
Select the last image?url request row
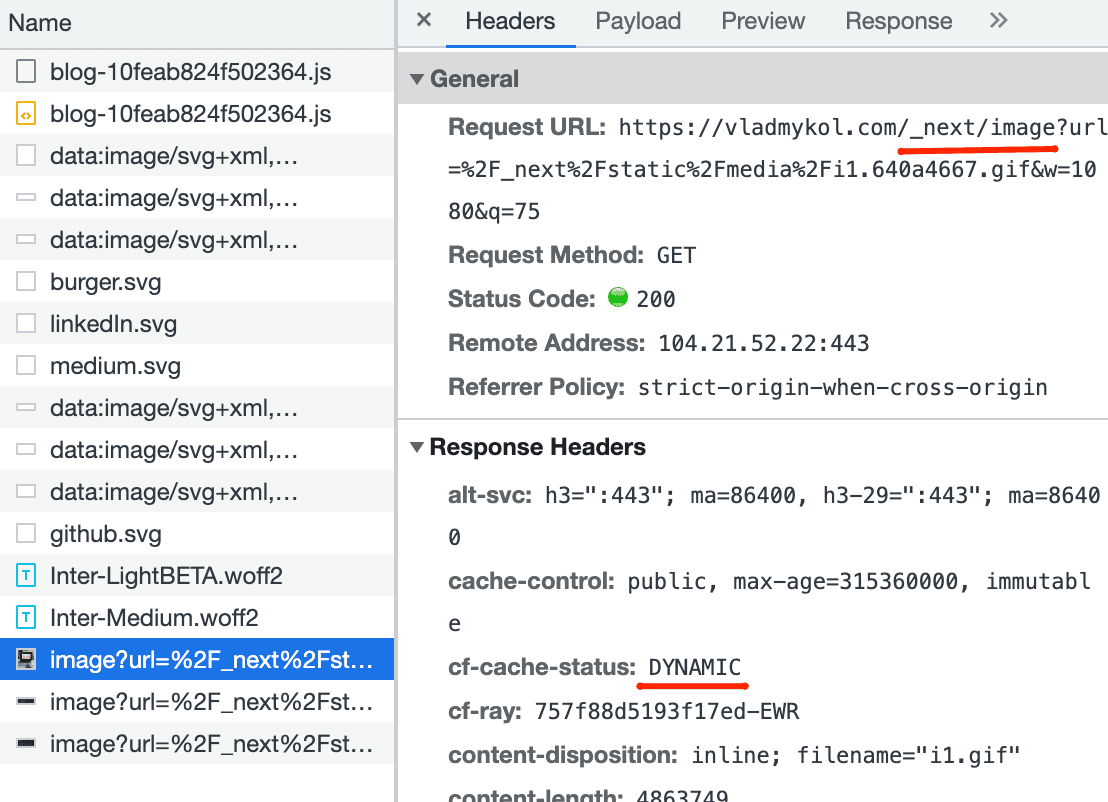(x=210, y=744)
